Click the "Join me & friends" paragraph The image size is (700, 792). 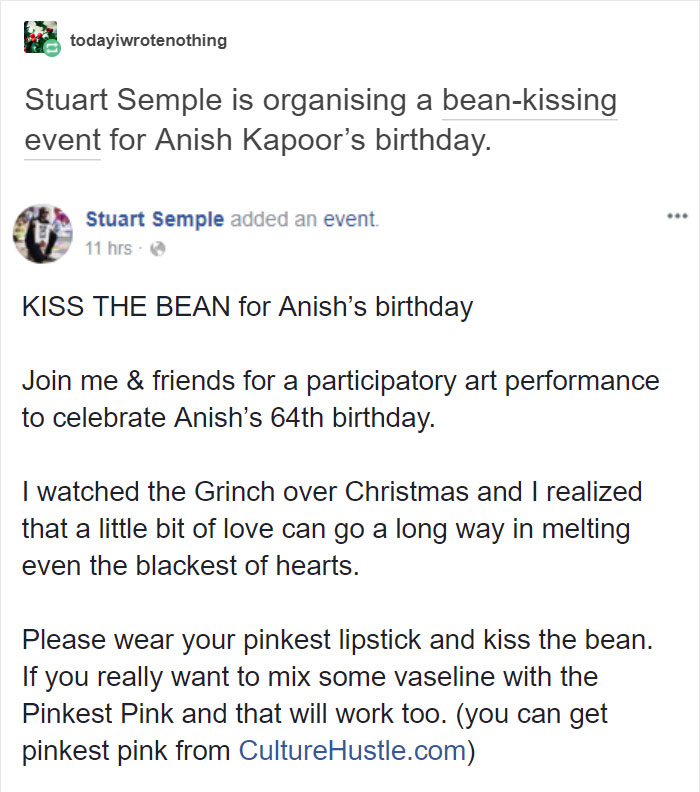tap(340, 381)
